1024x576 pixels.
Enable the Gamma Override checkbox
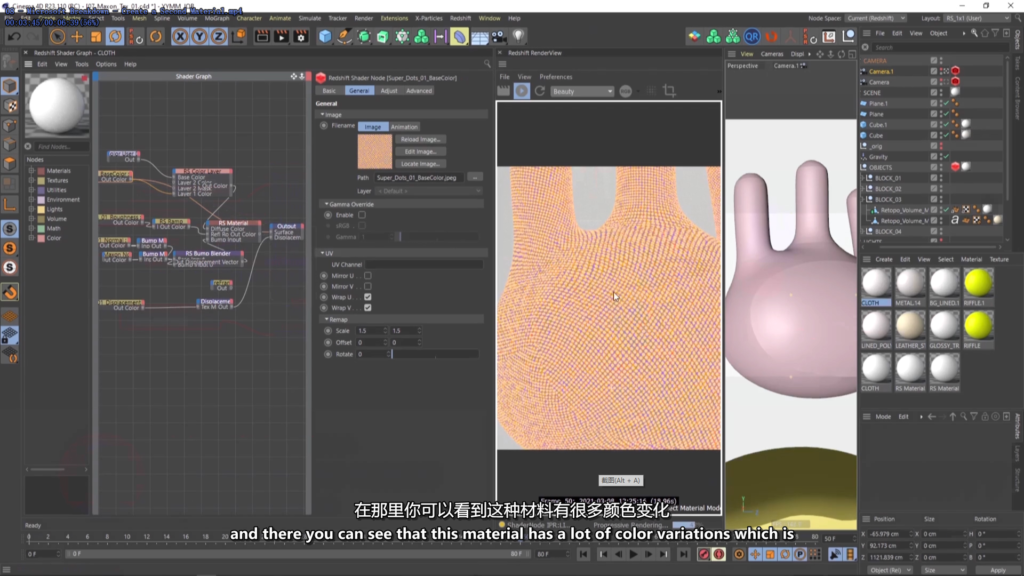[362, 214]
